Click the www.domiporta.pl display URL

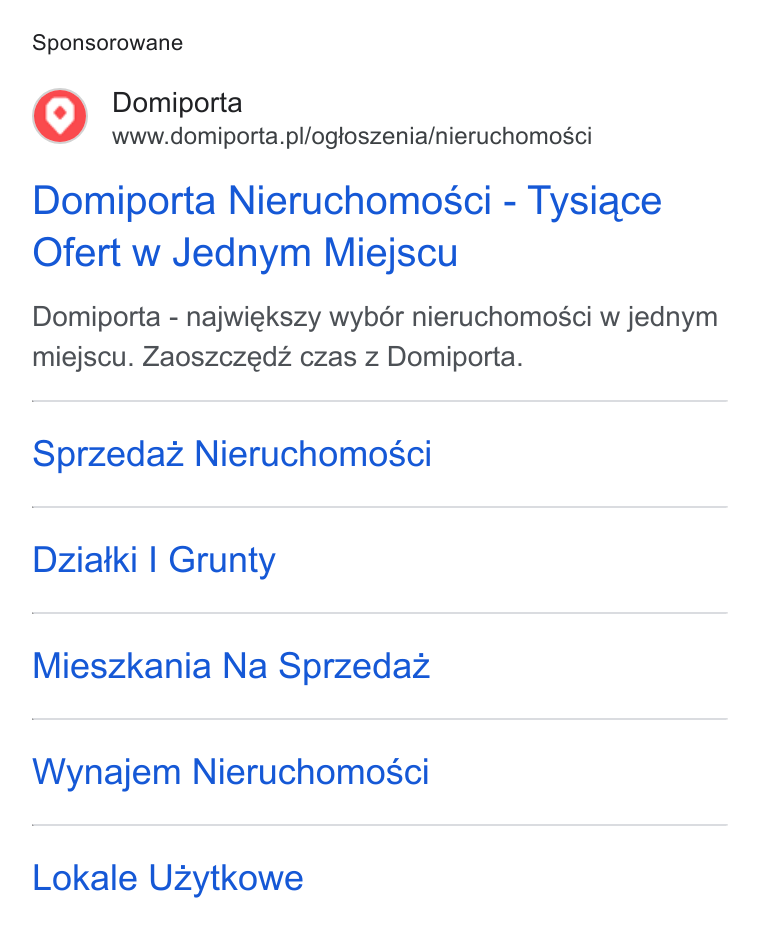352,136
